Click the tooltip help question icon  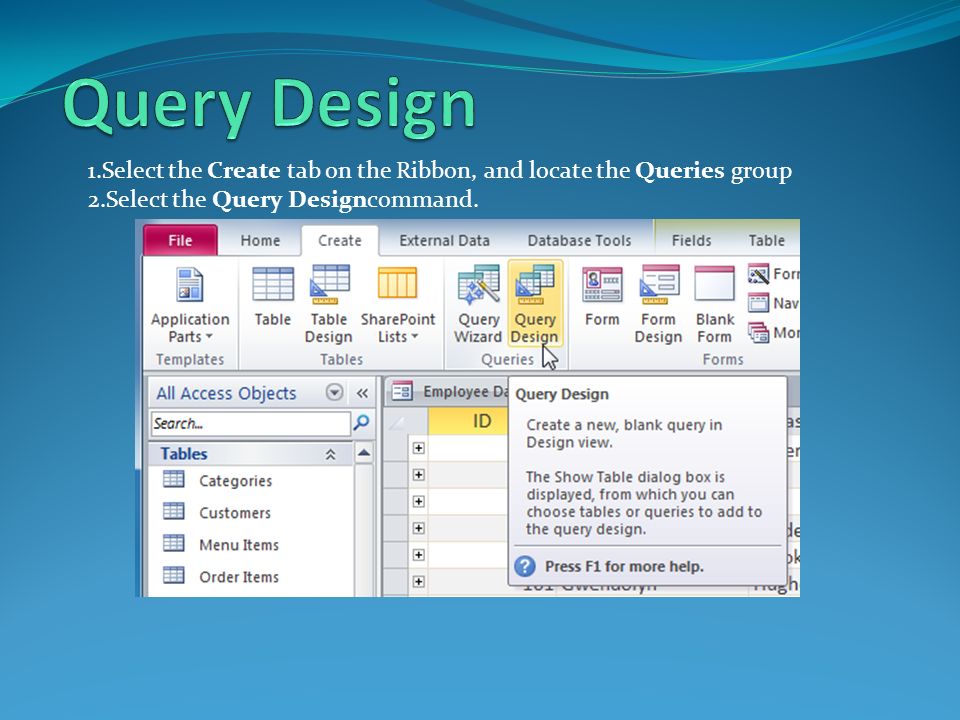[x=525, y=566]
